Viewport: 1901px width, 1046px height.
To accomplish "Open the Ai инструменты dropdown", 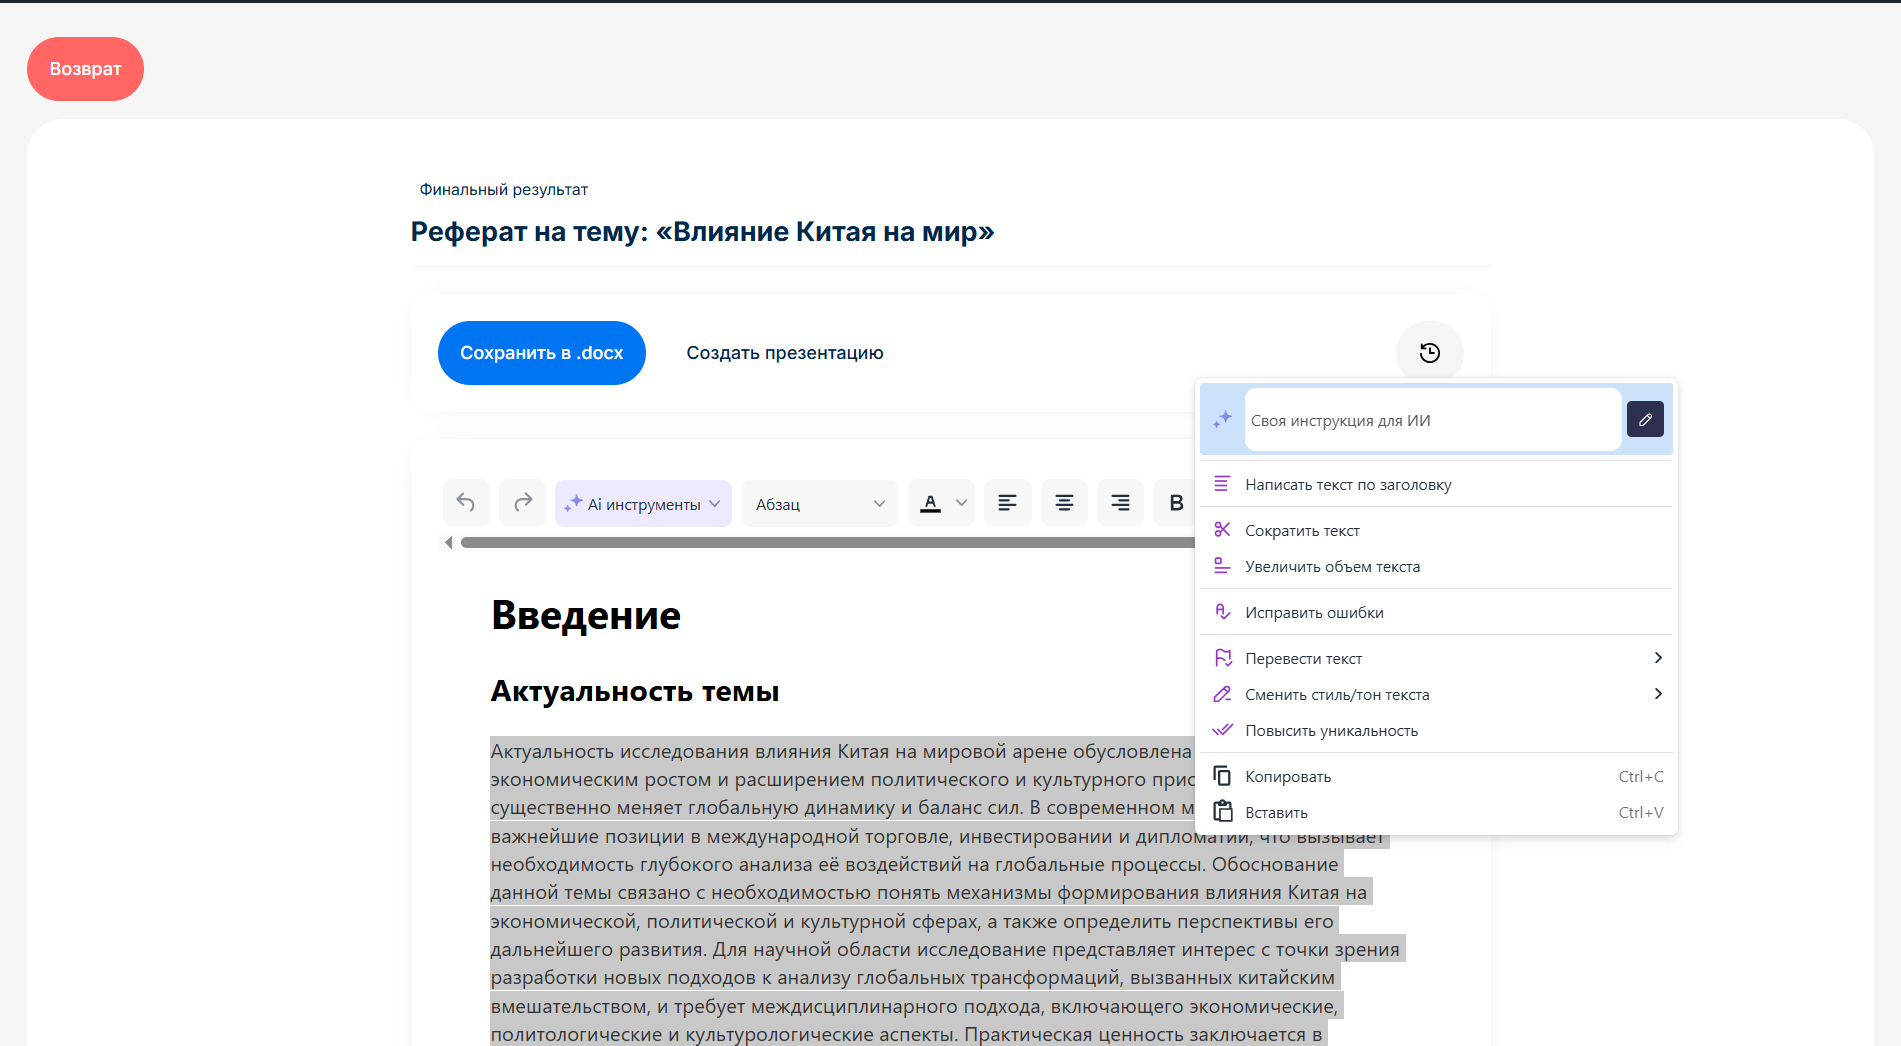I will click(643, 504).
